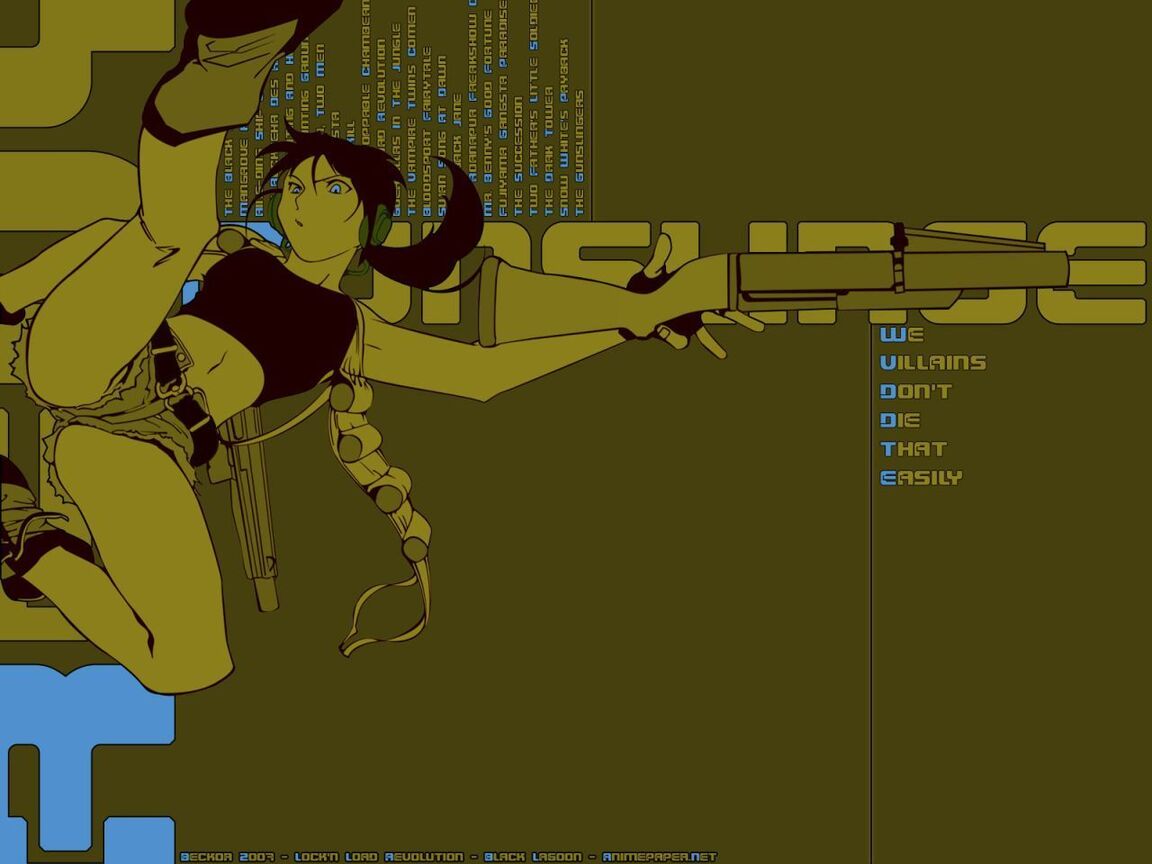Click the word DIE in the quote
Image resolution: width=1152 pixels, height=864 pixels.
pyautogui.click(x=900, y=420)
